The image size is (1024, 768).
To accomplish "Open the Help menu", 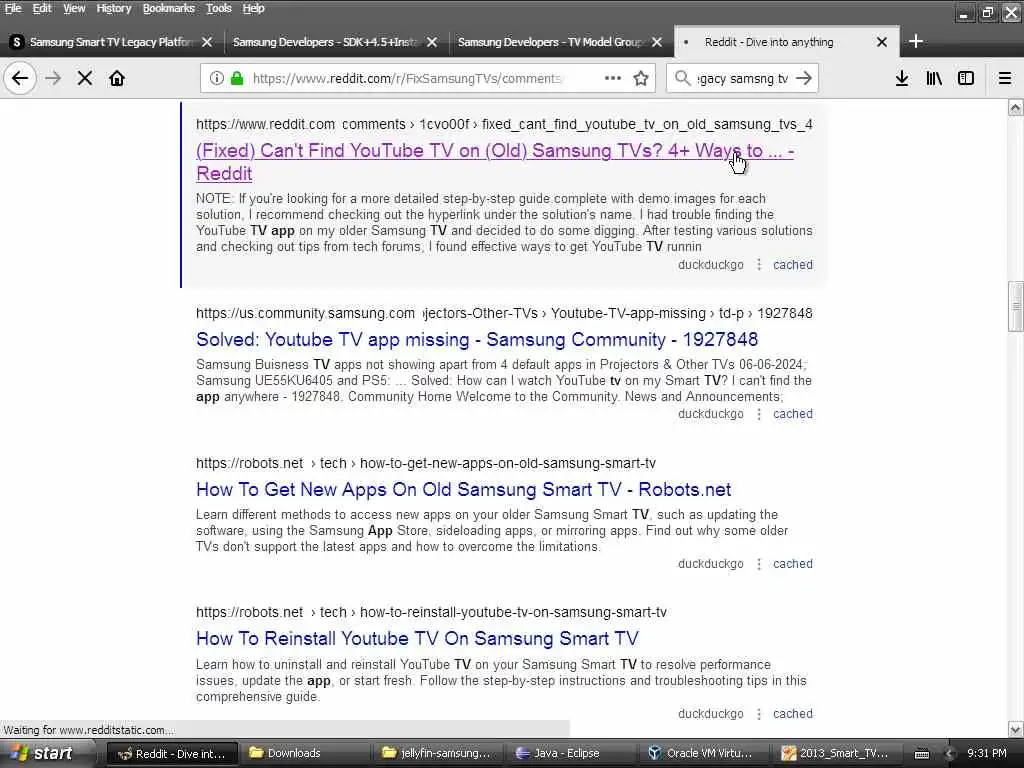I will 253,8.
